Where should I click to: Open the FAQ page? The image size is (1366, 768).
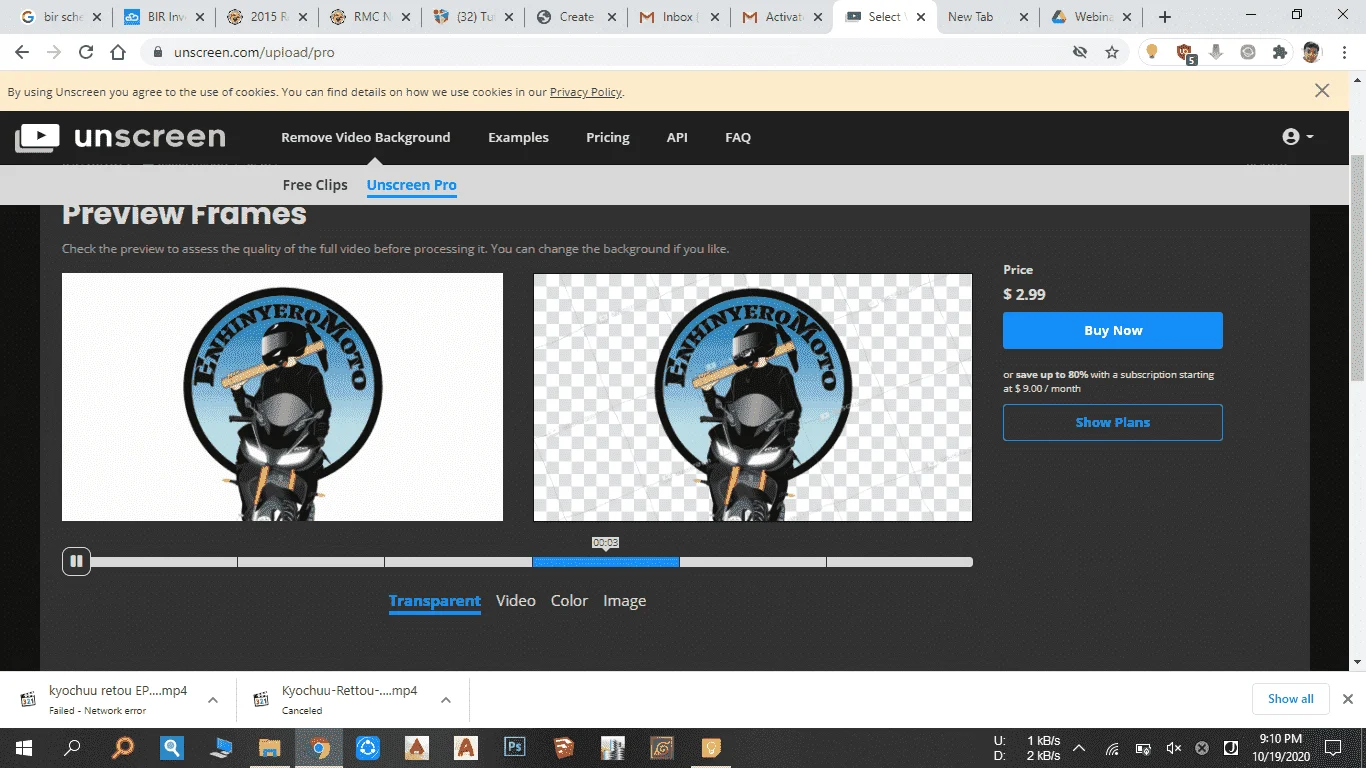point(738,137)
